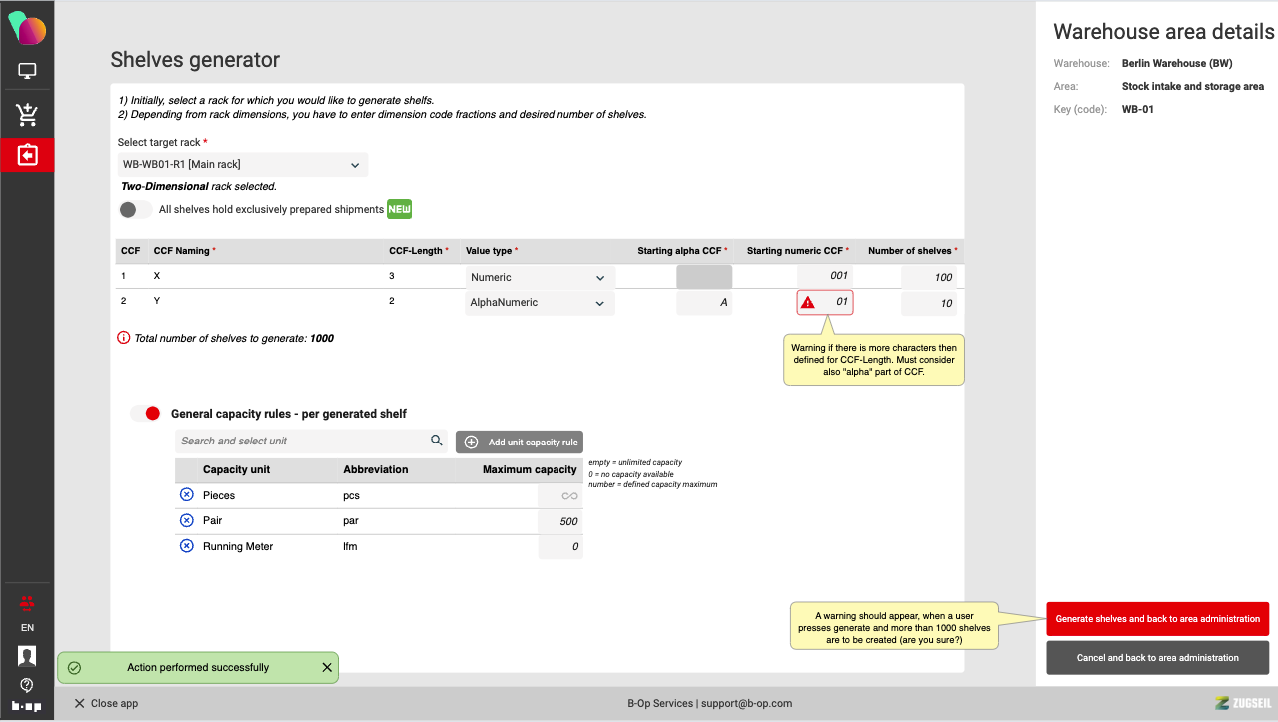This screenshot has height=722, width=1278.
Task: Click the monitor icon in sidebar
Action: pyautogui.click(x=27, y=72)
